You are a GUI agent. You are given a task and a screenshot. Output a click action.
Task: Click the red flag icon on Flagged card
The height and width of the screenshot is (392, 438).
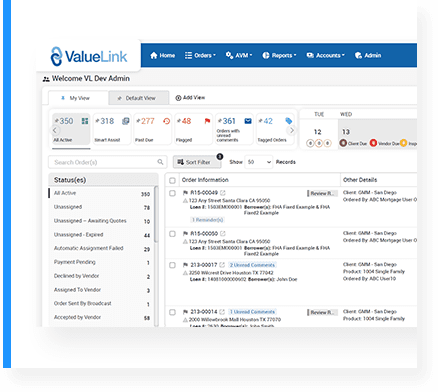click(207, 121)
